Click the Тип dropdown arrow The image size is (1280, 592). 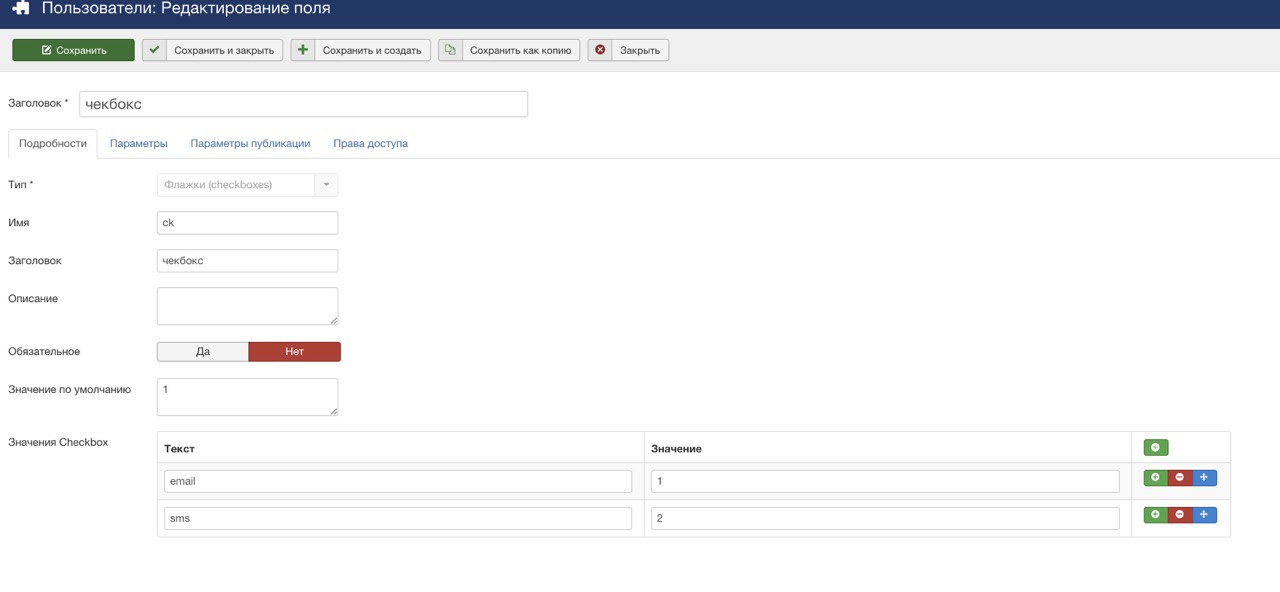click(326, 185)
